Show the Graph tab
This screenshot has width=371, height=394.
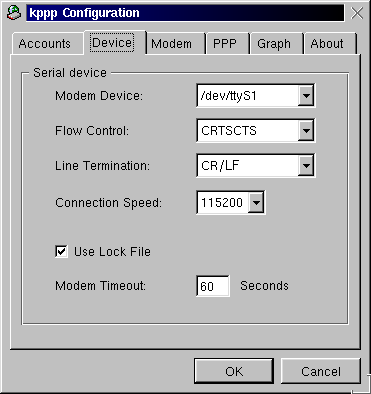[x=274, y=44]
